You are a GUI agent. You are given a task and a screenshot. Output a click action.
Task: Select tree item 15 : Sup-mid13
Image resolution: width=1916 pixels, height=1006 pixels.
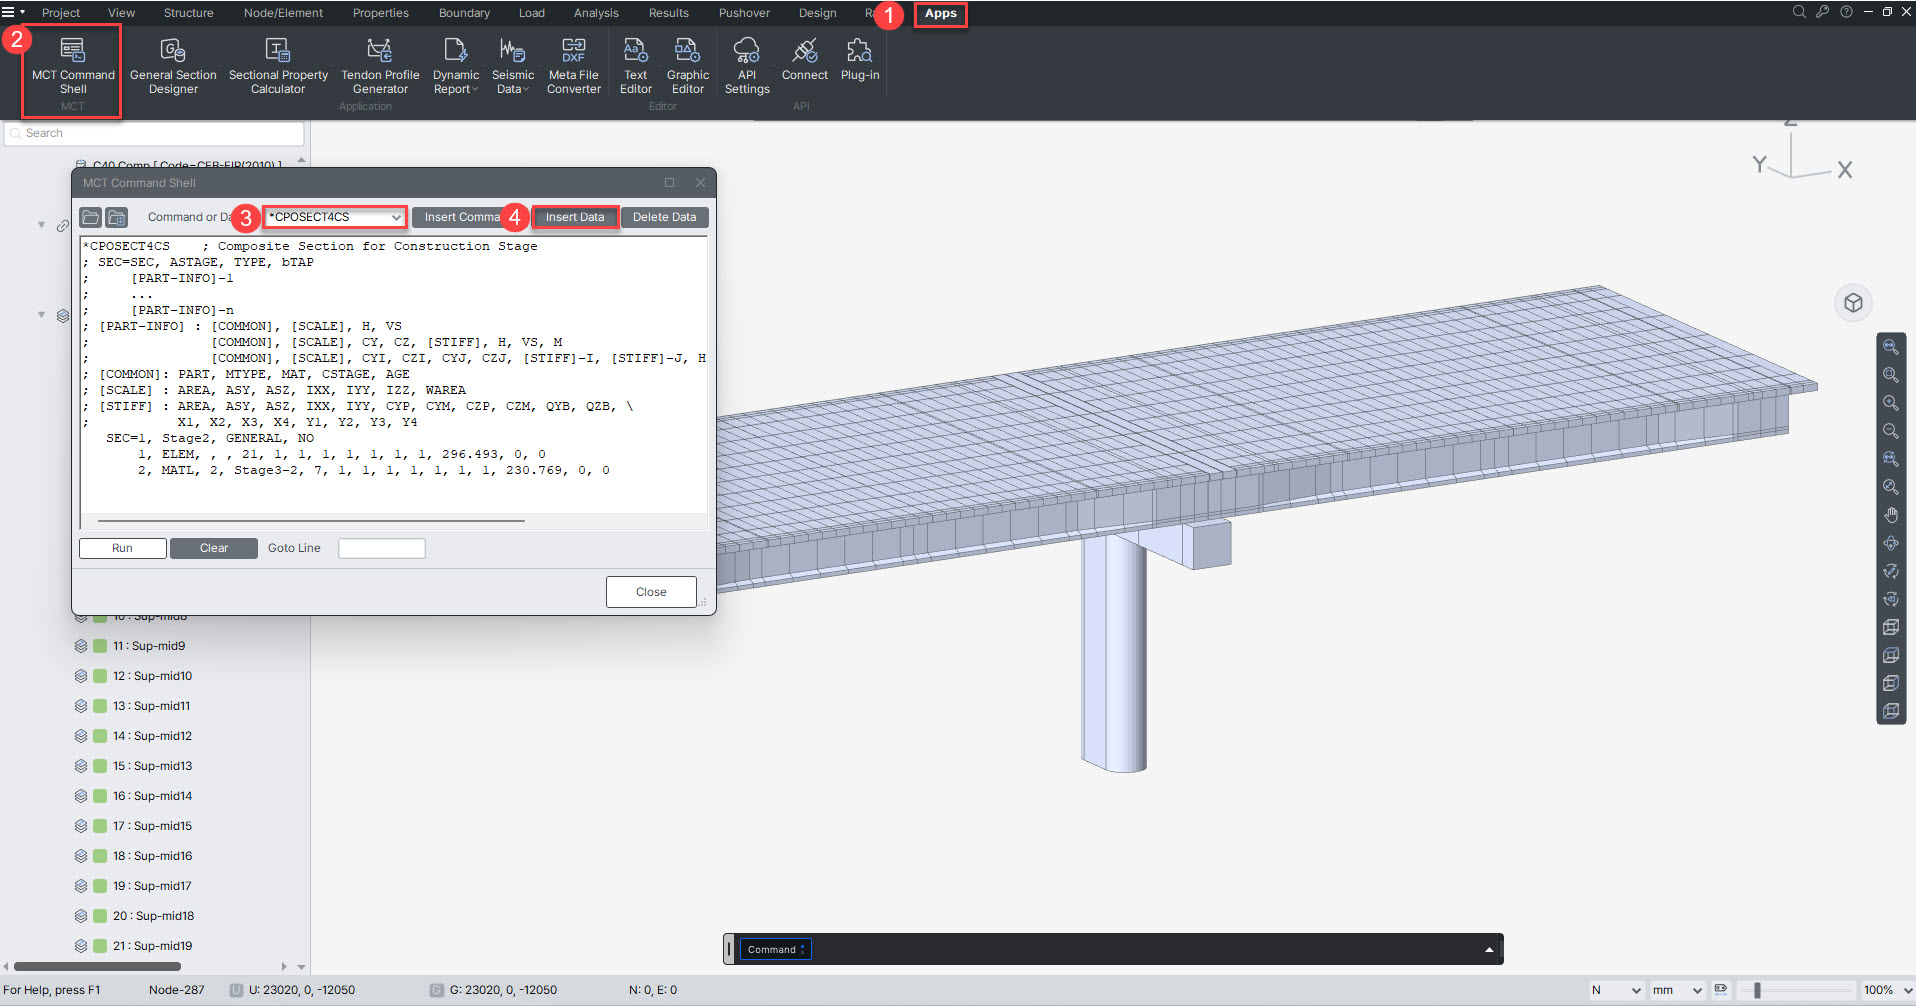(152, 766)
